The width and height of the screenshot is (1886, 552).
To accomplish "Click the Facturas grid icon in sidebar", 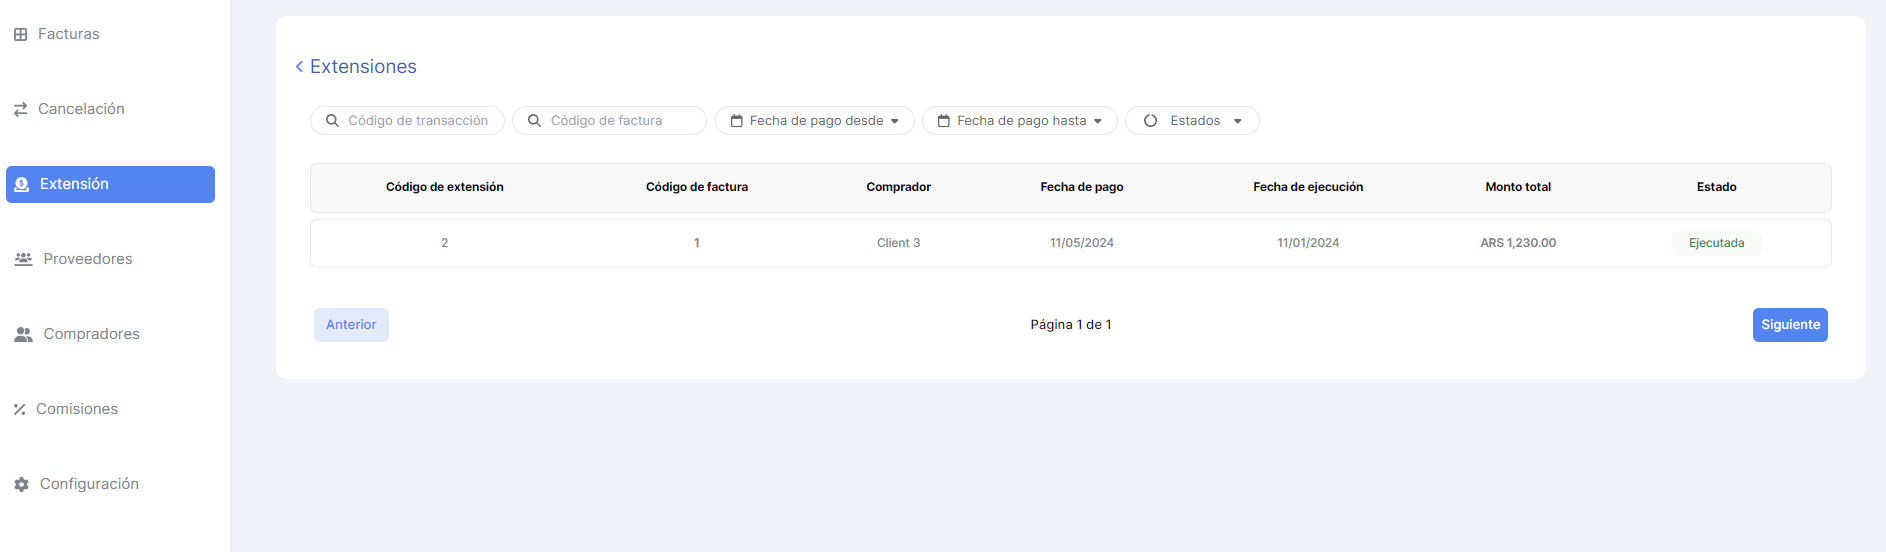I will [x=20, y=35].
